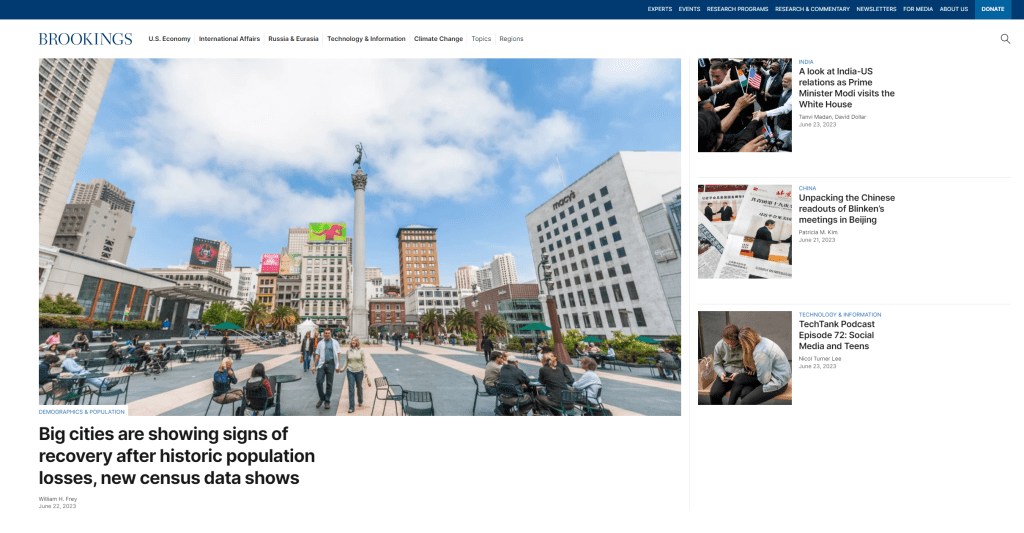Image resolution: width=1024 pixels, height=533 pixels.
Task: Open the U.S. Economy menu
Action: 169,39
